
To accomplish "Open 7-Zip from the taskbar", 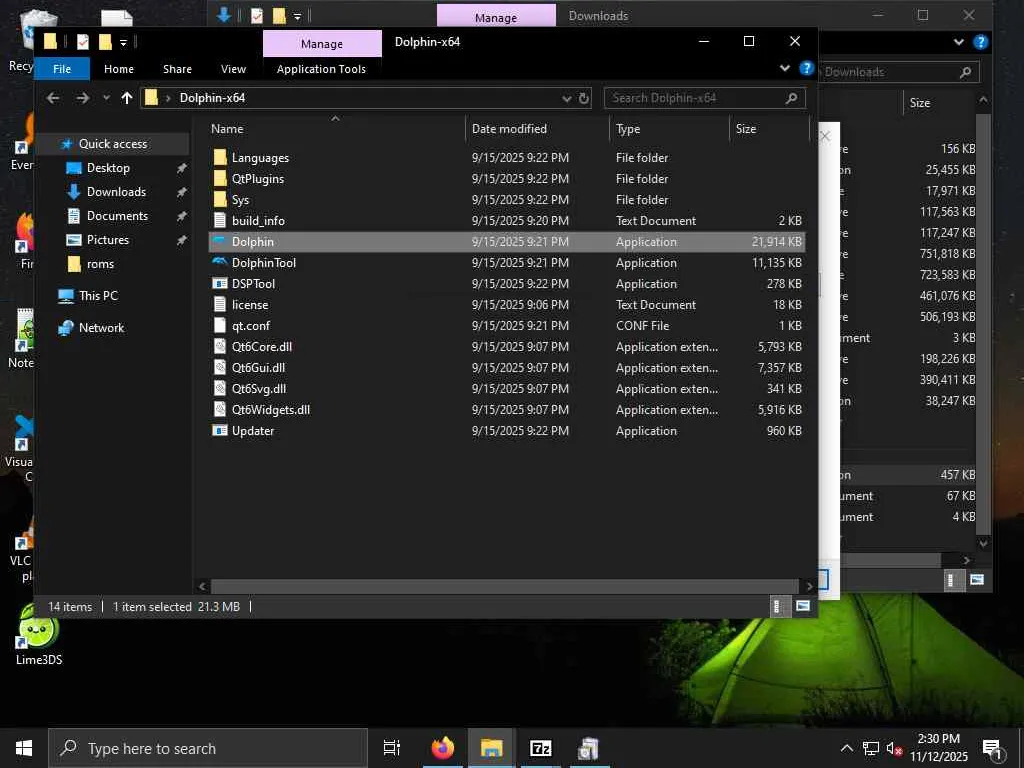I will [541, 748].
